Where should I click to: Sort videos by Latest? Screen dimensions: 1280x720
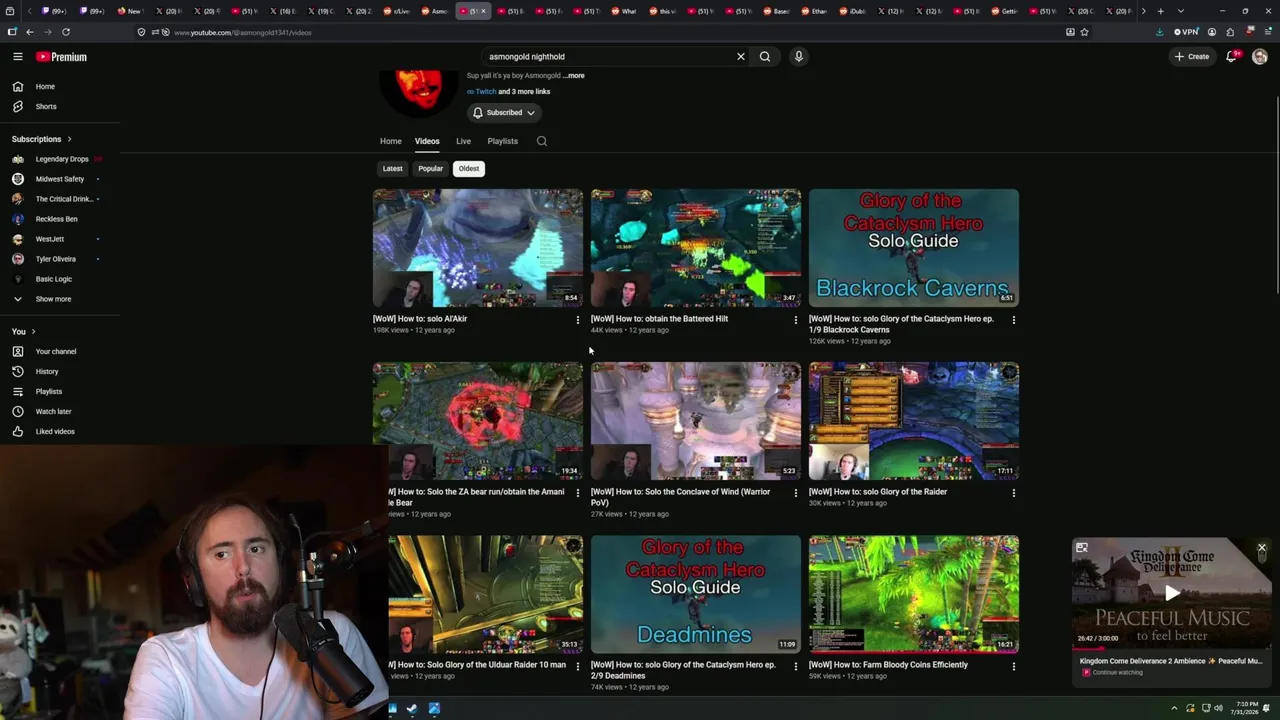393,169
